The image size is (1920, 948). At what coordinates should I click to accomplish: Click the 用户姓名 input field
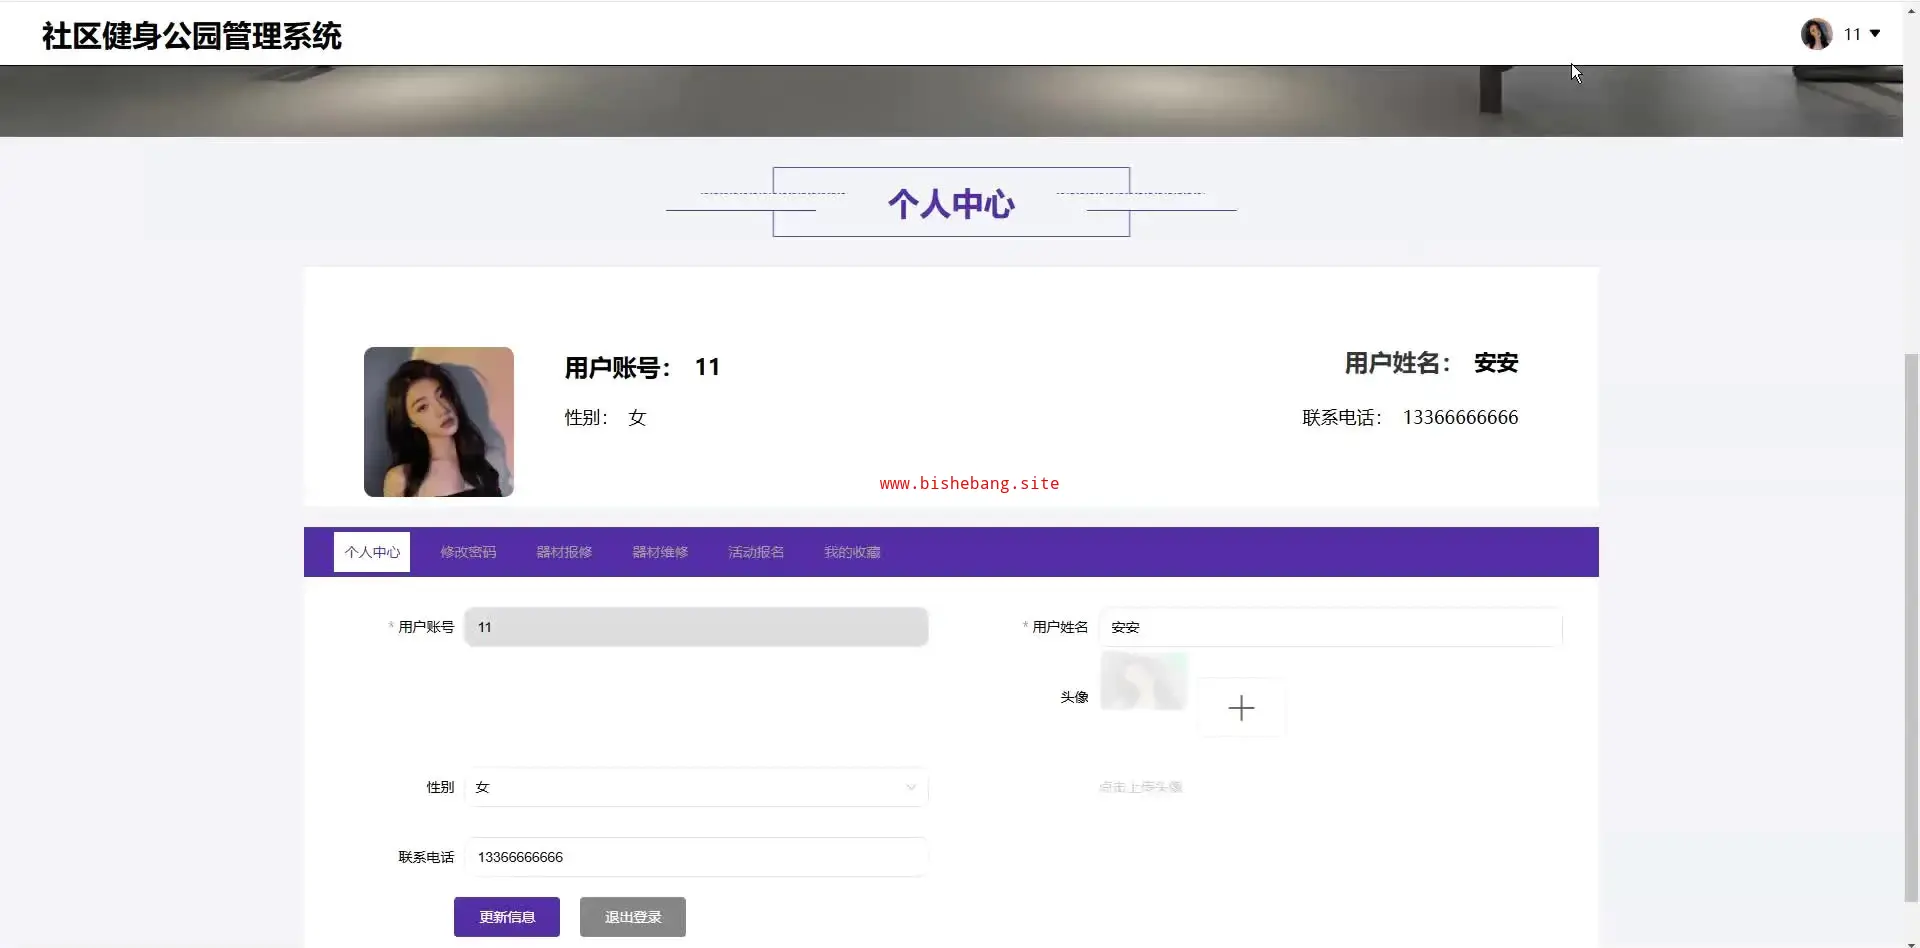[1330, 627]
